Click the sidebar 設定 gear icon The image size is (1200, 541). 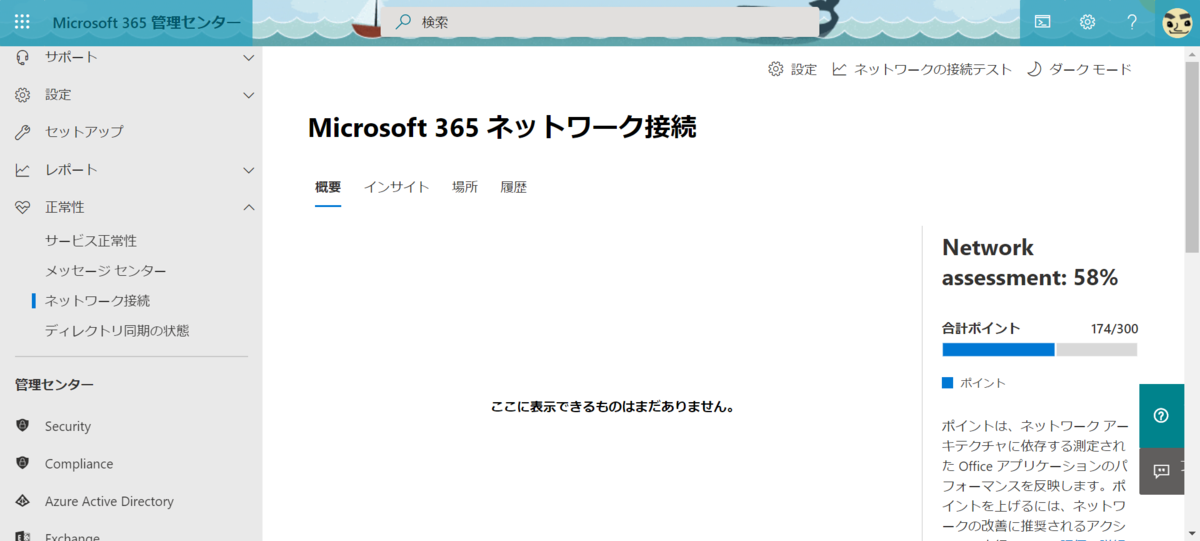click(22, 95)
